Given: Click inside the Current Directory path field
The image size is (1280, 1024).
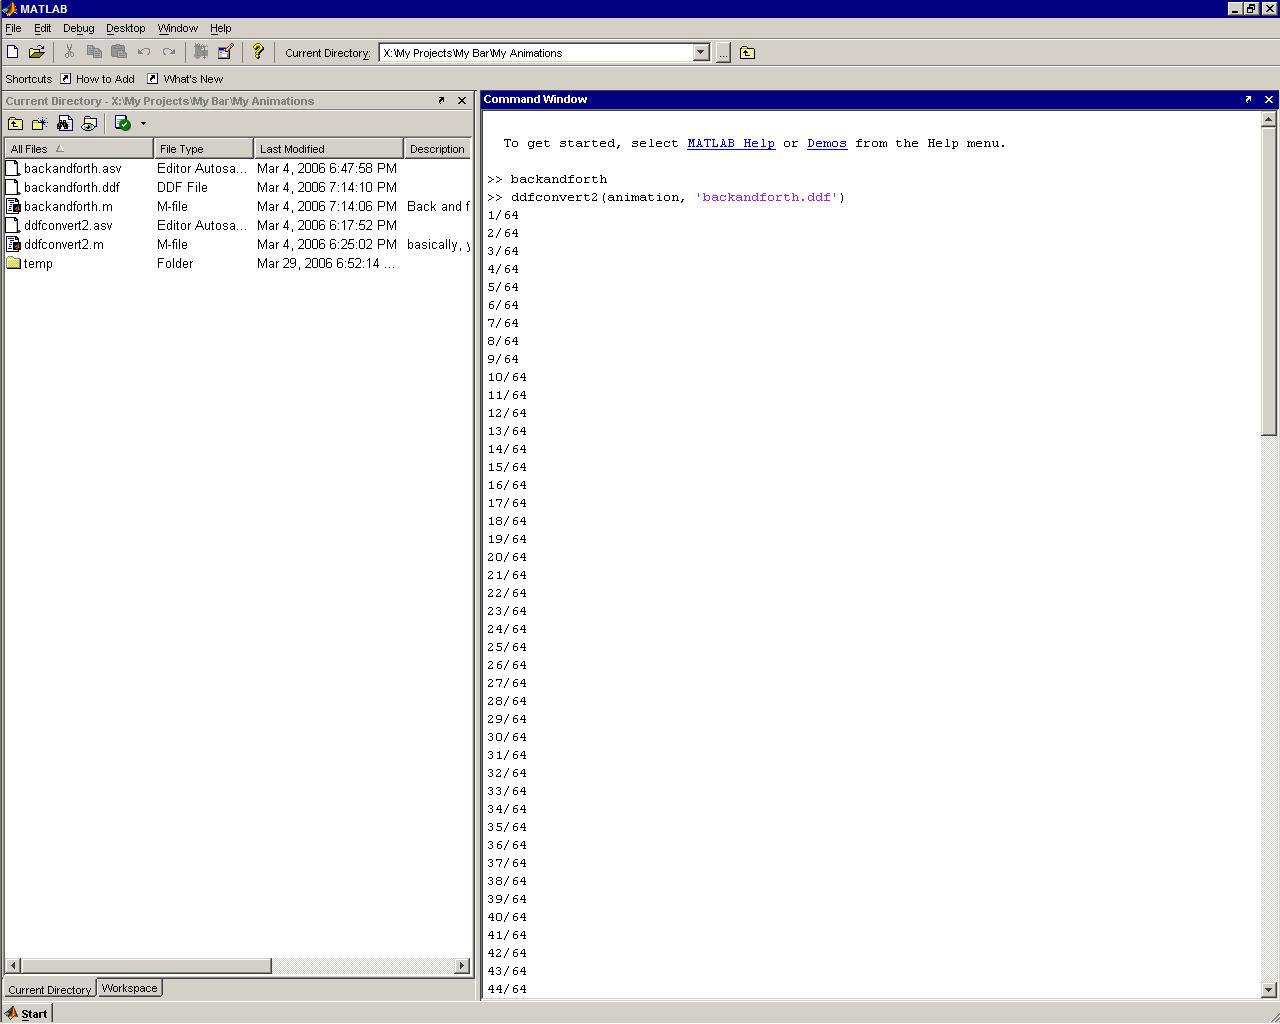Looking at the screenshot, I should [x=536, y=53].
